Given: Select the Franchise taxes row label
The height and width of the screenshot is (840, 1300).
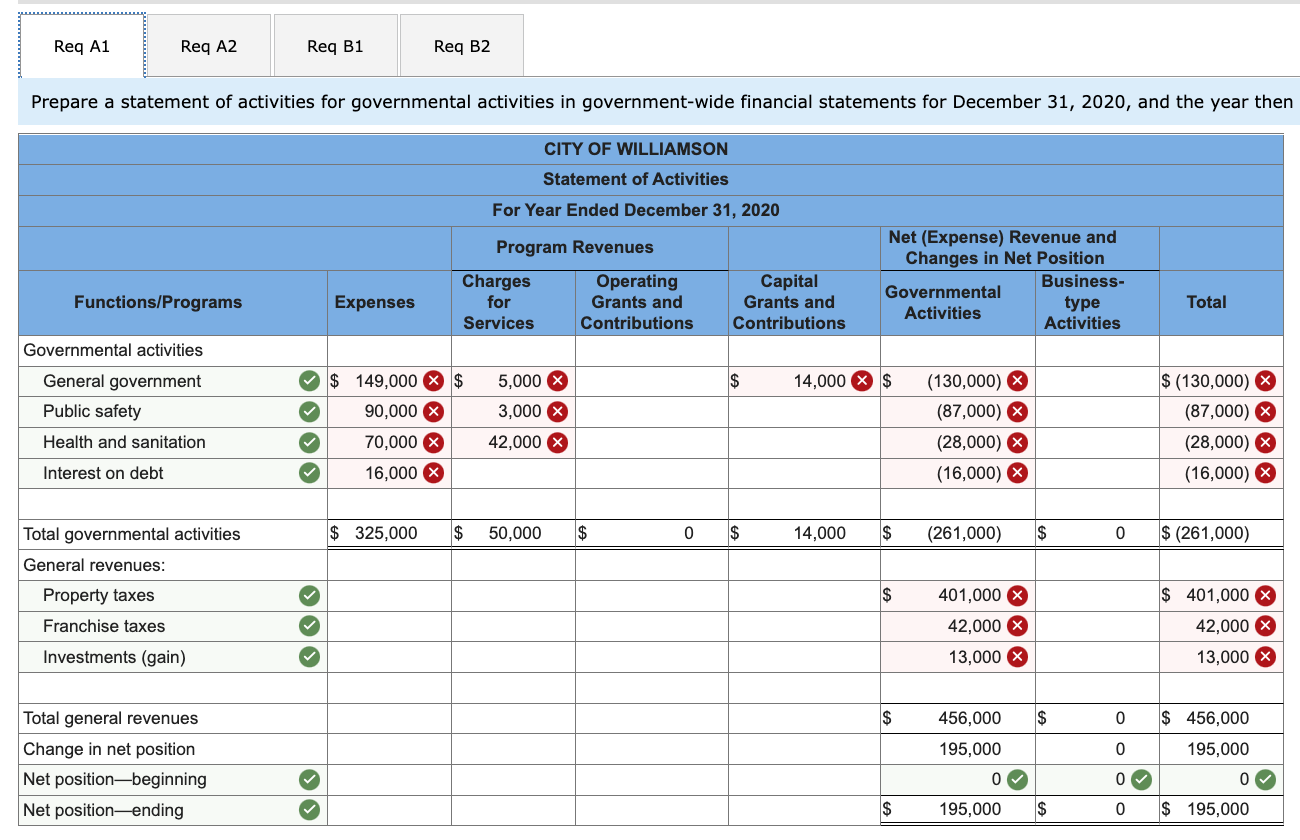Looking at the screenshot, I should (x=104, y=626).
